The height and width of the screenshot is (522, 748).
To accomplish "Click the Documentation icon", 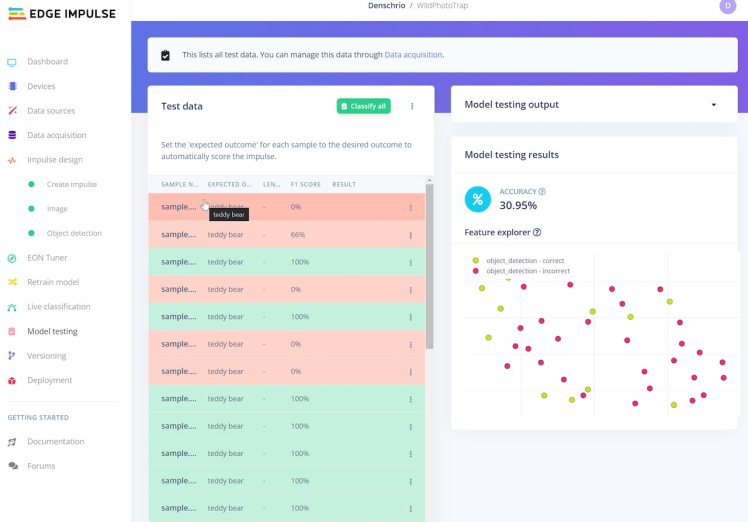I will click(x=12, y=442).
